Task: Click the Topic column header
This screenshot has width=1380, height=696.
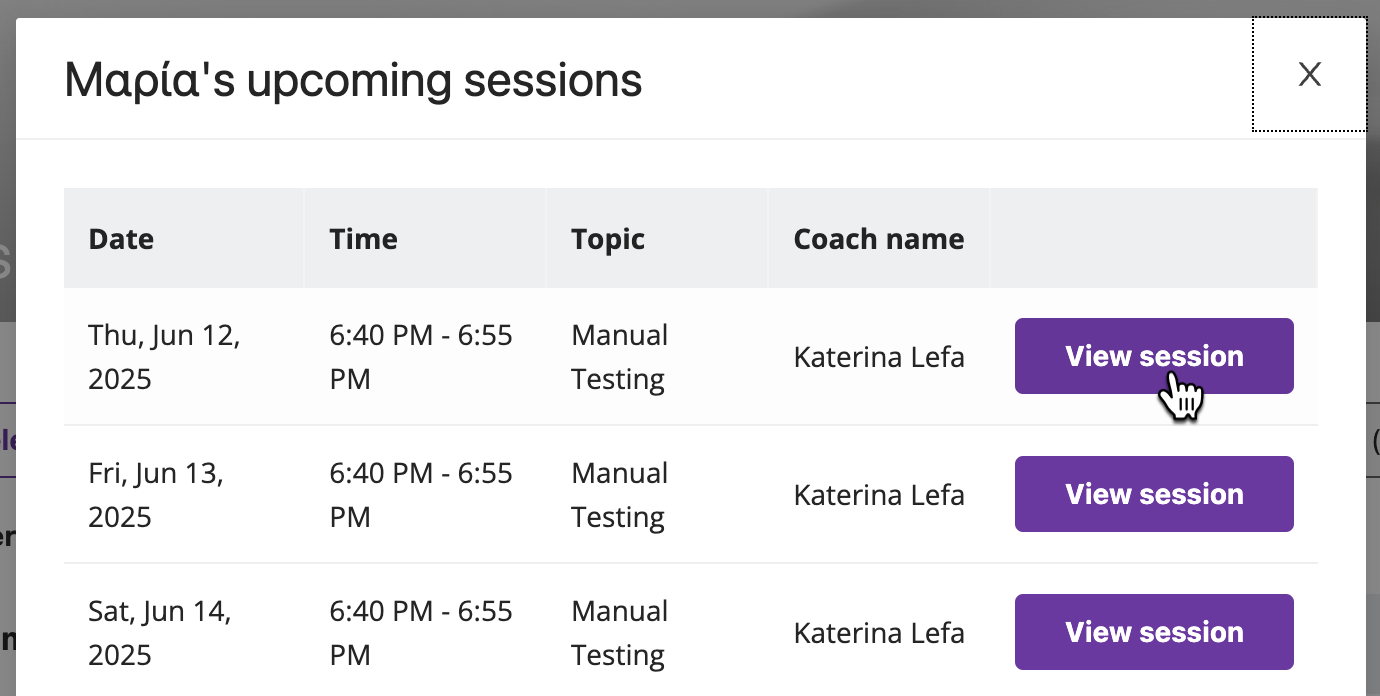Action: (608, 240)
